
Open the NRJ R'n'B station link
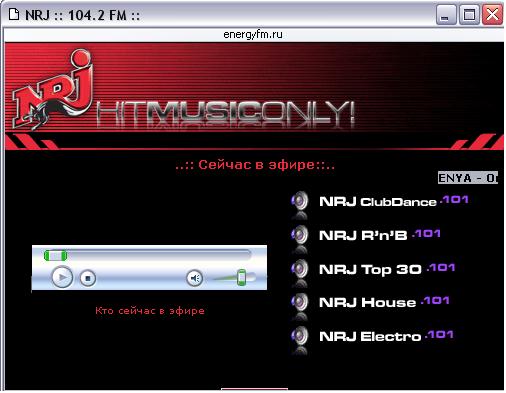380,235
